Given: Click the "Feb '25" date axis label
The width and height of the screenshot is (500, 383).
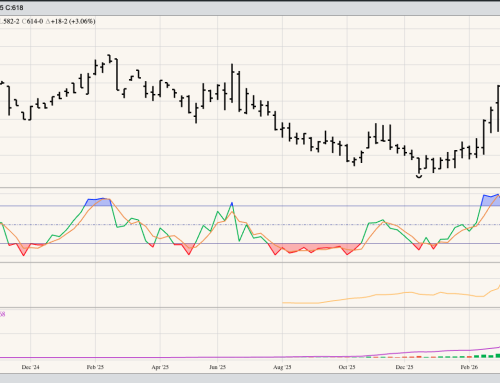Looking at the screenshot, I should [95, 367].
